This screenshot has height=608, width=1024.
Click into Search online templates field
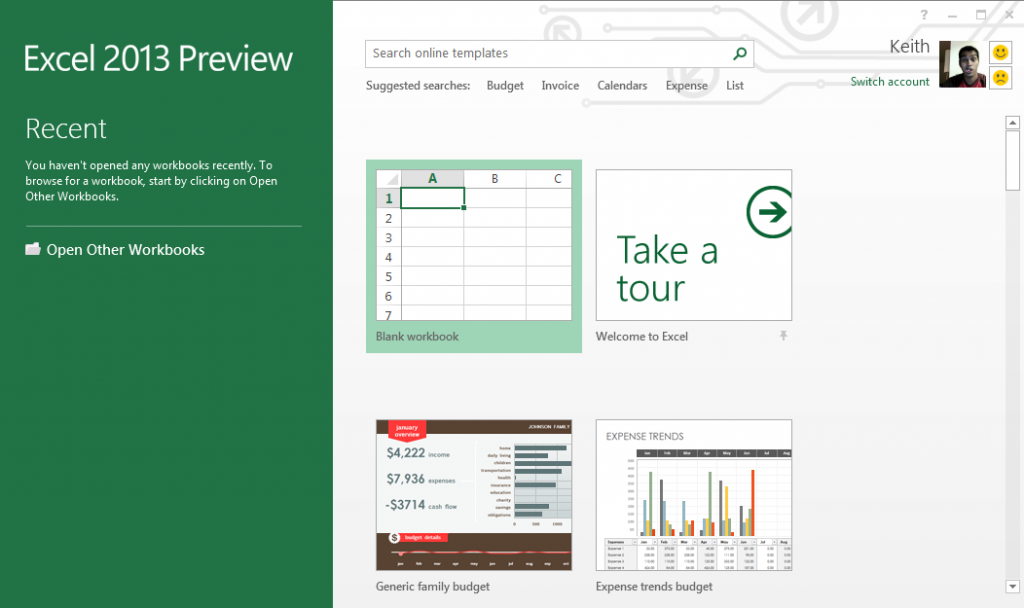tap(559, 54)
